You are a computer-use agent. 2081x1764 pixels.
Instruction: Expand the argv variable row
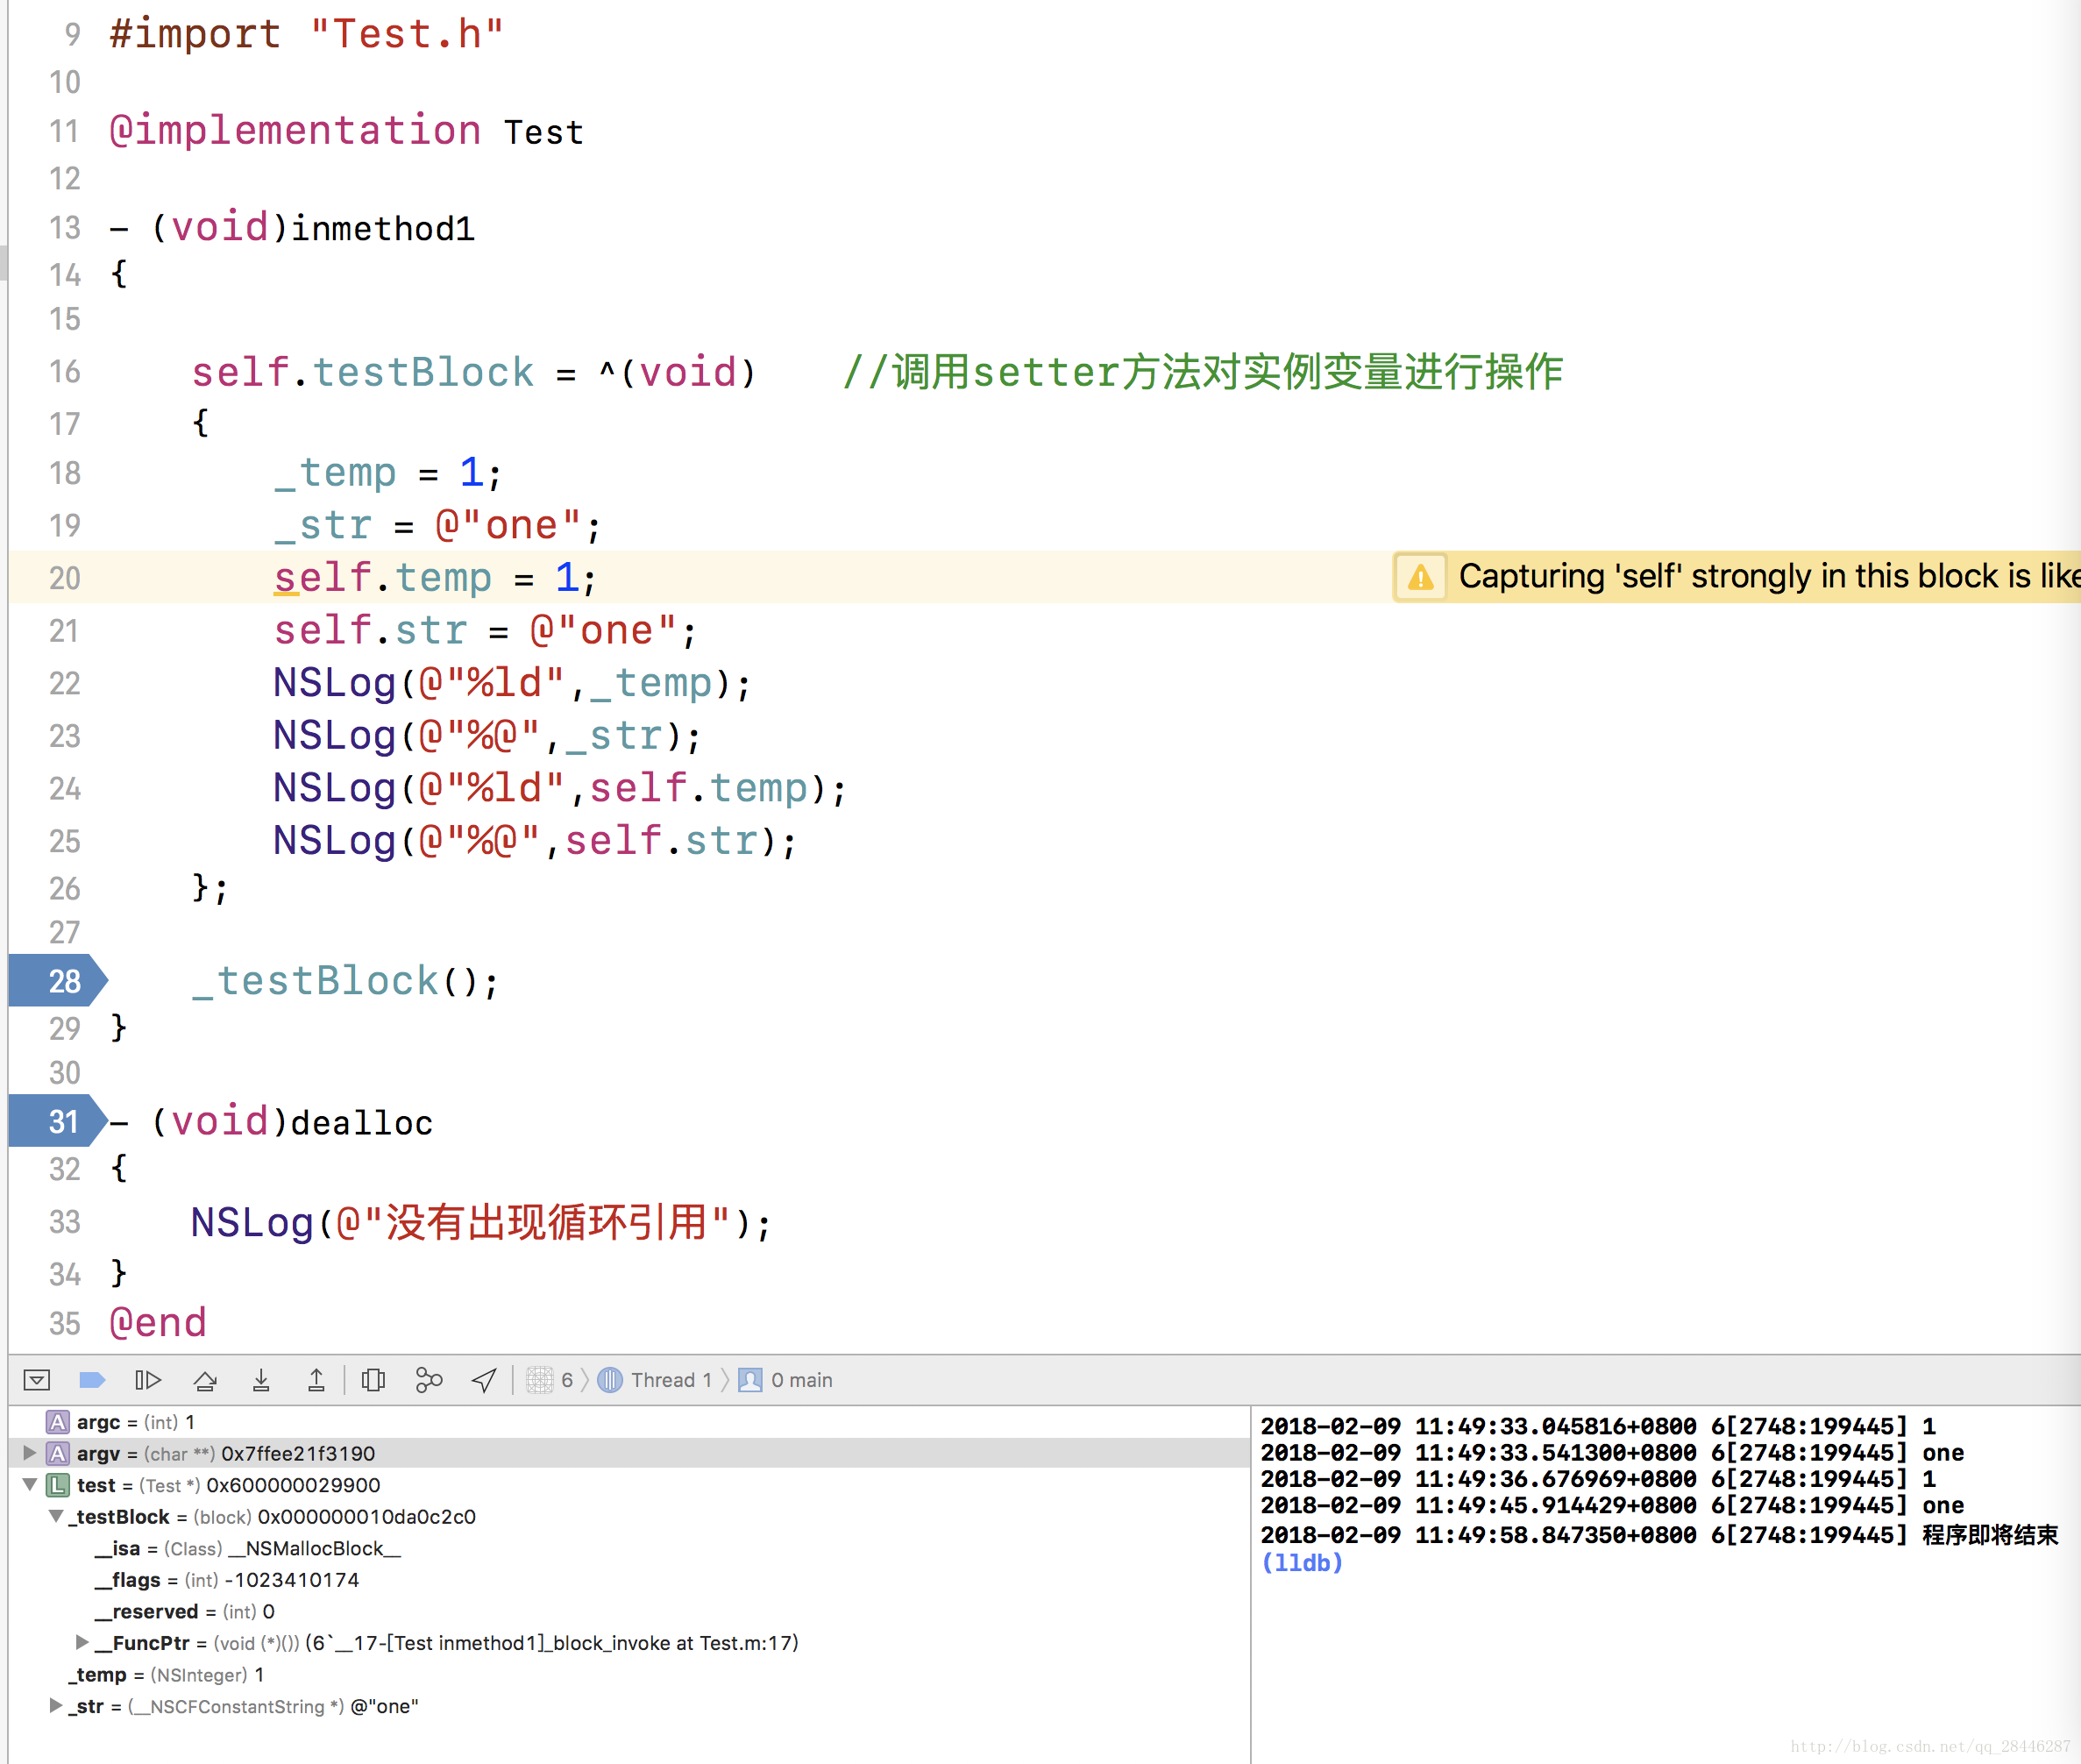pos(29,1453)
